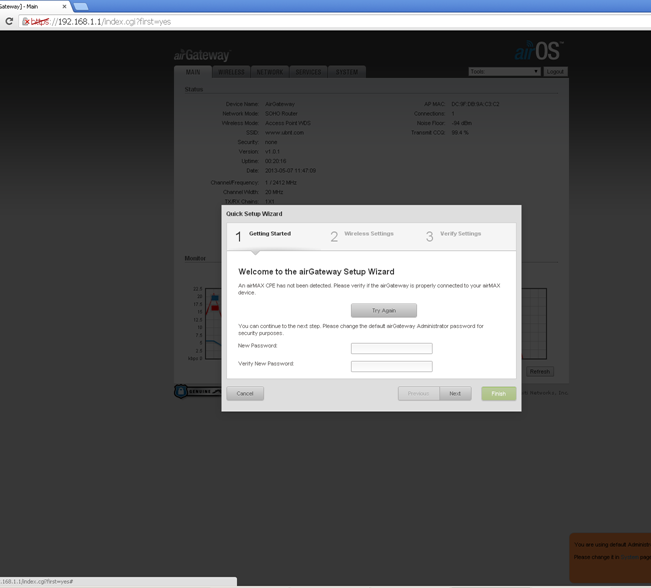
Task: Click the airOS logo
Action: point(539,51)
